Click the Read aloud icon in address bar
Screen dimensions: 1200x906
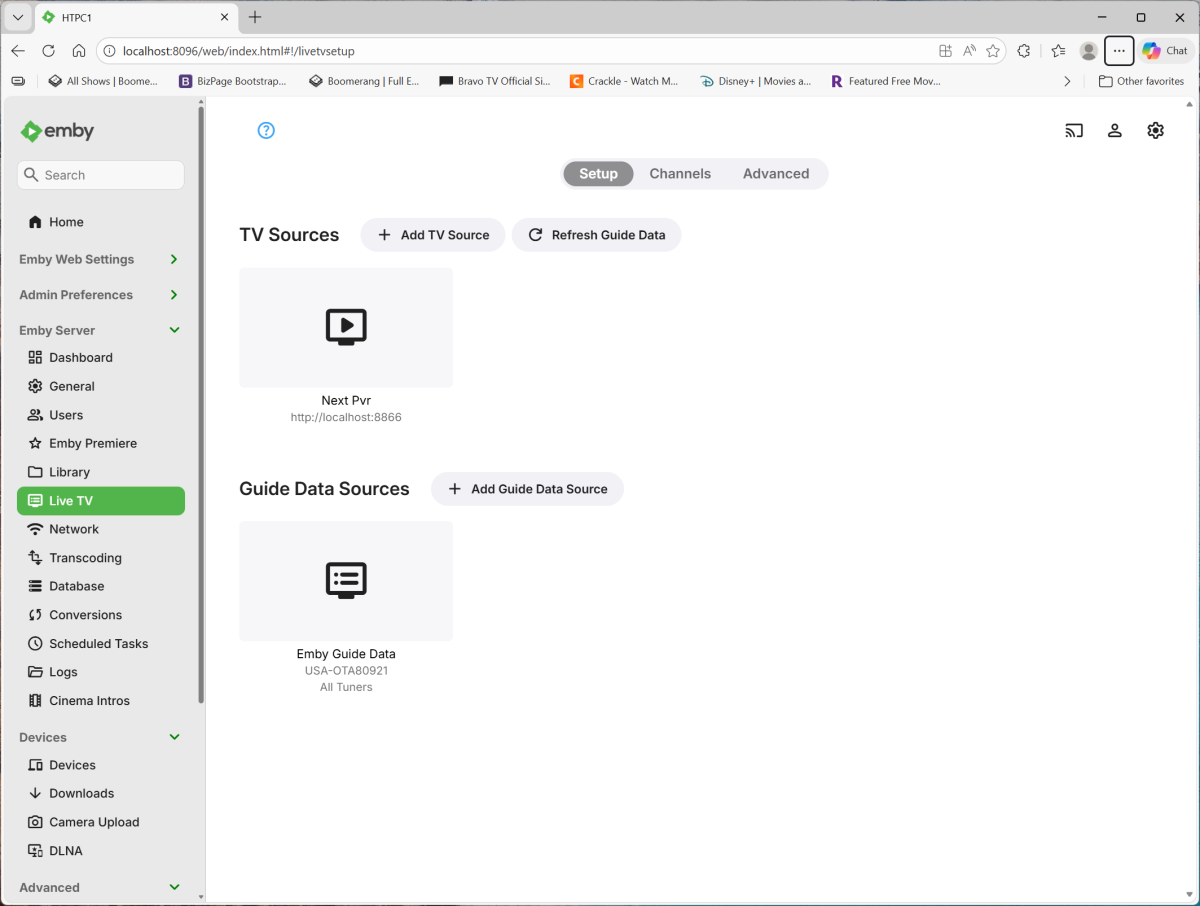click(969, 51)
